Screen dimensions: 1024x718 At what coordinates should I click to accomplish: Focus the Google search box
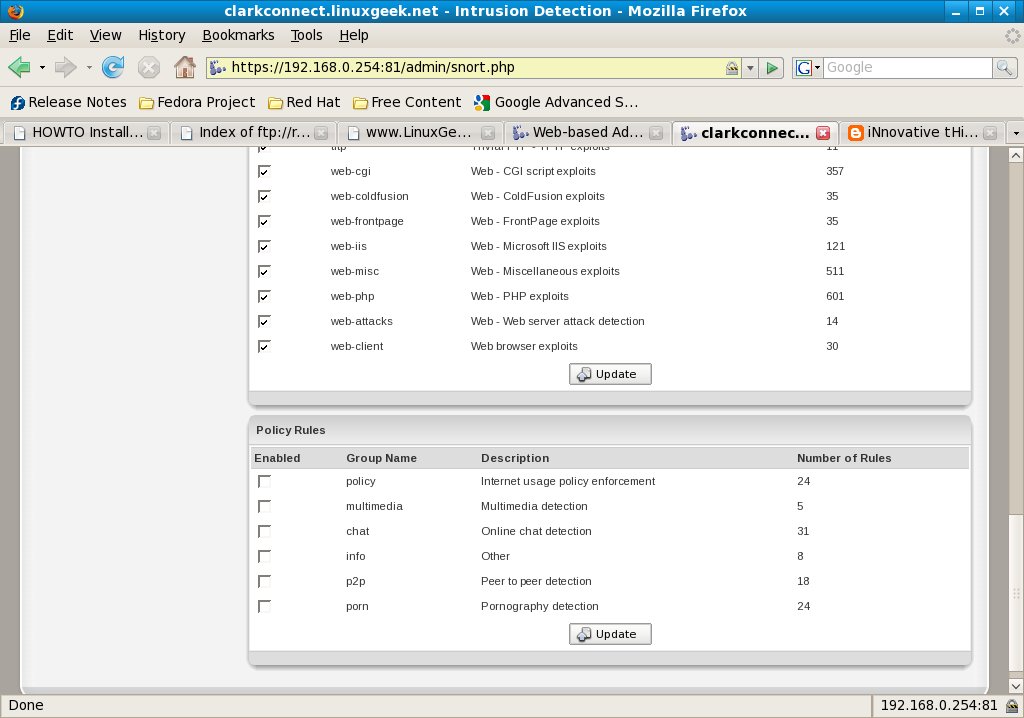click(908, 67)
